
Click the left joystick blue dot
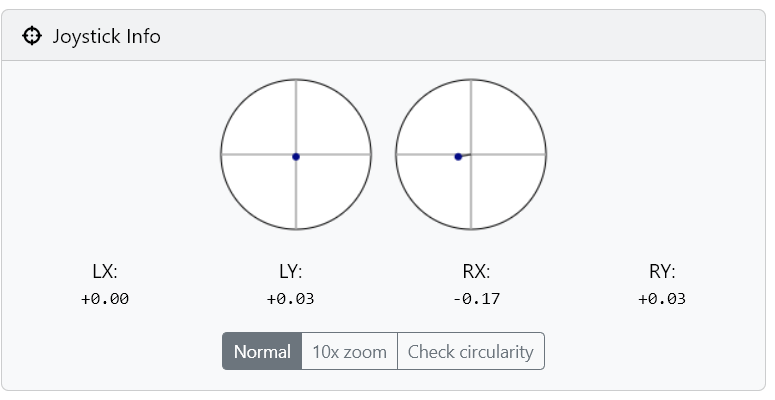point(296,157)
